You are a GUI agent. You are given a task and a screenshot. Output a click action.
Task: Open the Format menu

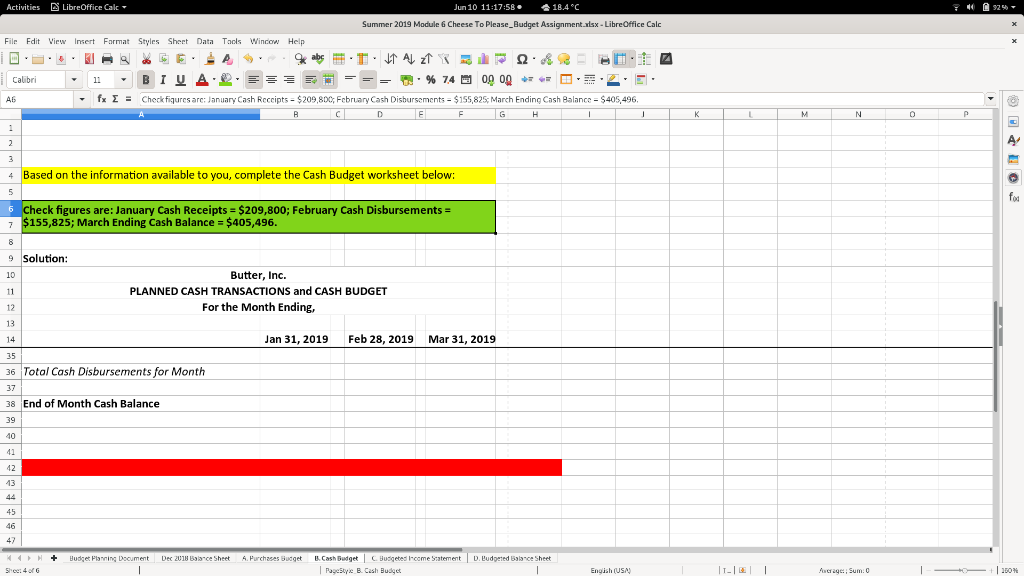coord(116,41)
